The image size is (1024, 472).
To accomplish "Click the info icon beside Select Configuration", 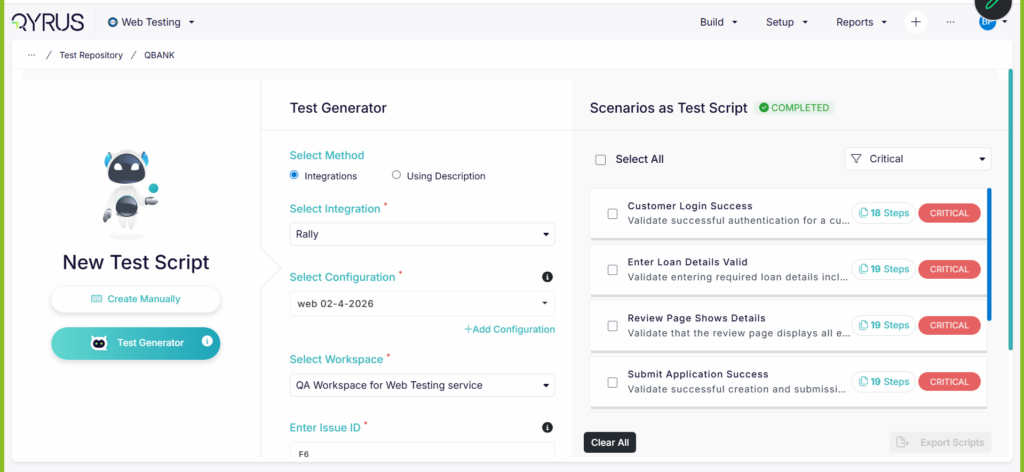I will [547, 277].
